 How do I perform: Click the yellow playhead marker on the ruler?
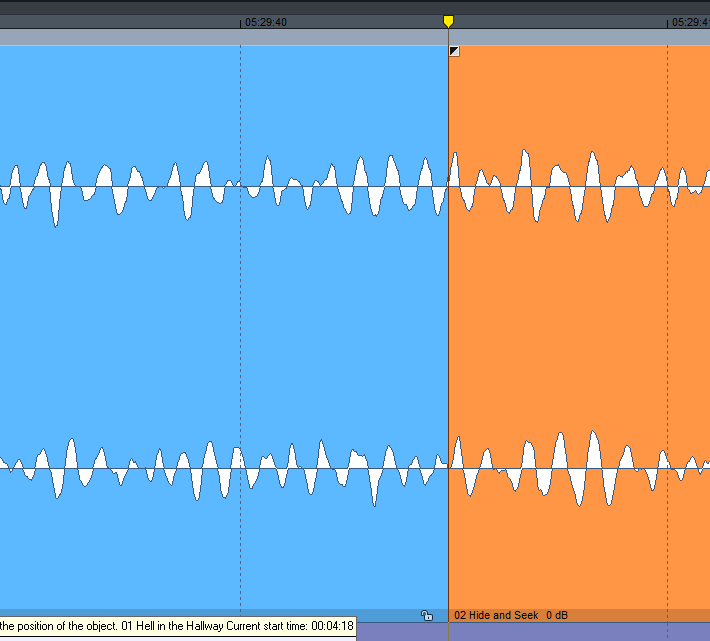(448, 21)
